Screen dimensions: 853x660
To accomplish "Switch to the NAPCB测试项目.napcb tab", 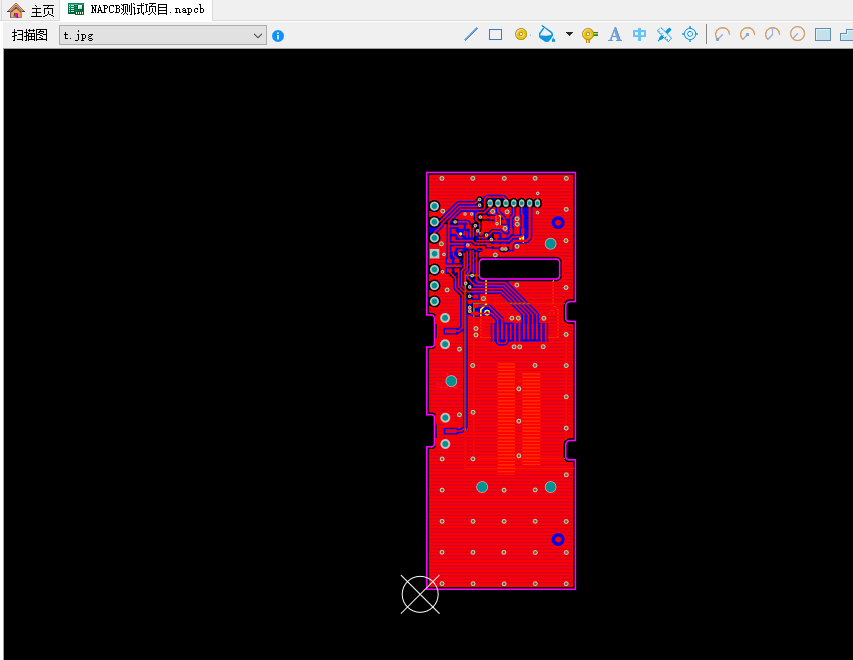I will [x=136, y=10].
